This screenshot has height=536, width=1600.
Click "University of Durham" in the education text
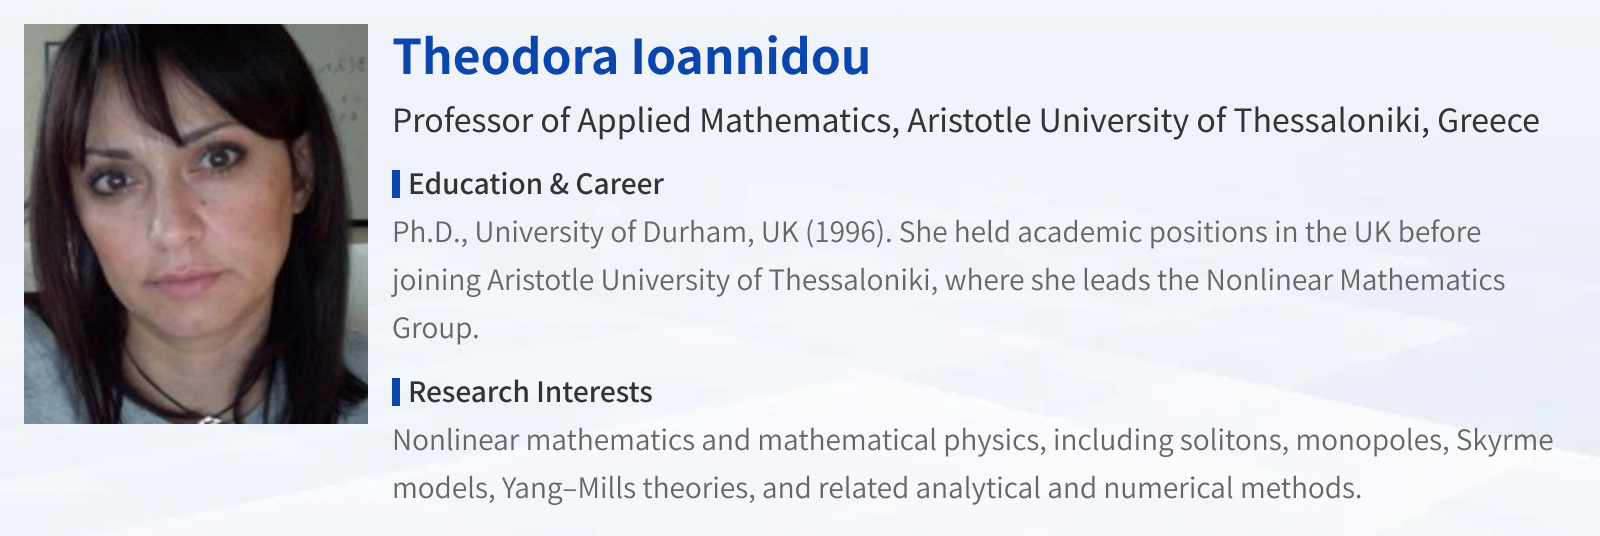(611, 232)
